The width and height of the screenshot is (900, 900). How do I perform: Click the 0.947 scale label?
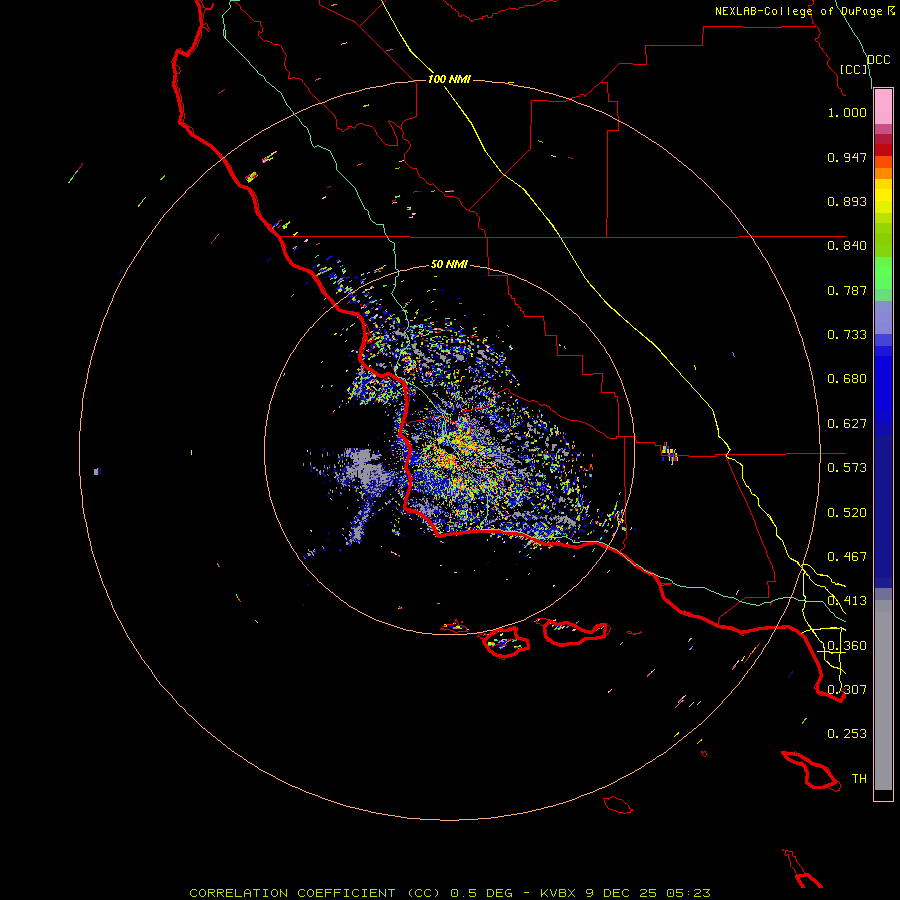tap(847, 157)
